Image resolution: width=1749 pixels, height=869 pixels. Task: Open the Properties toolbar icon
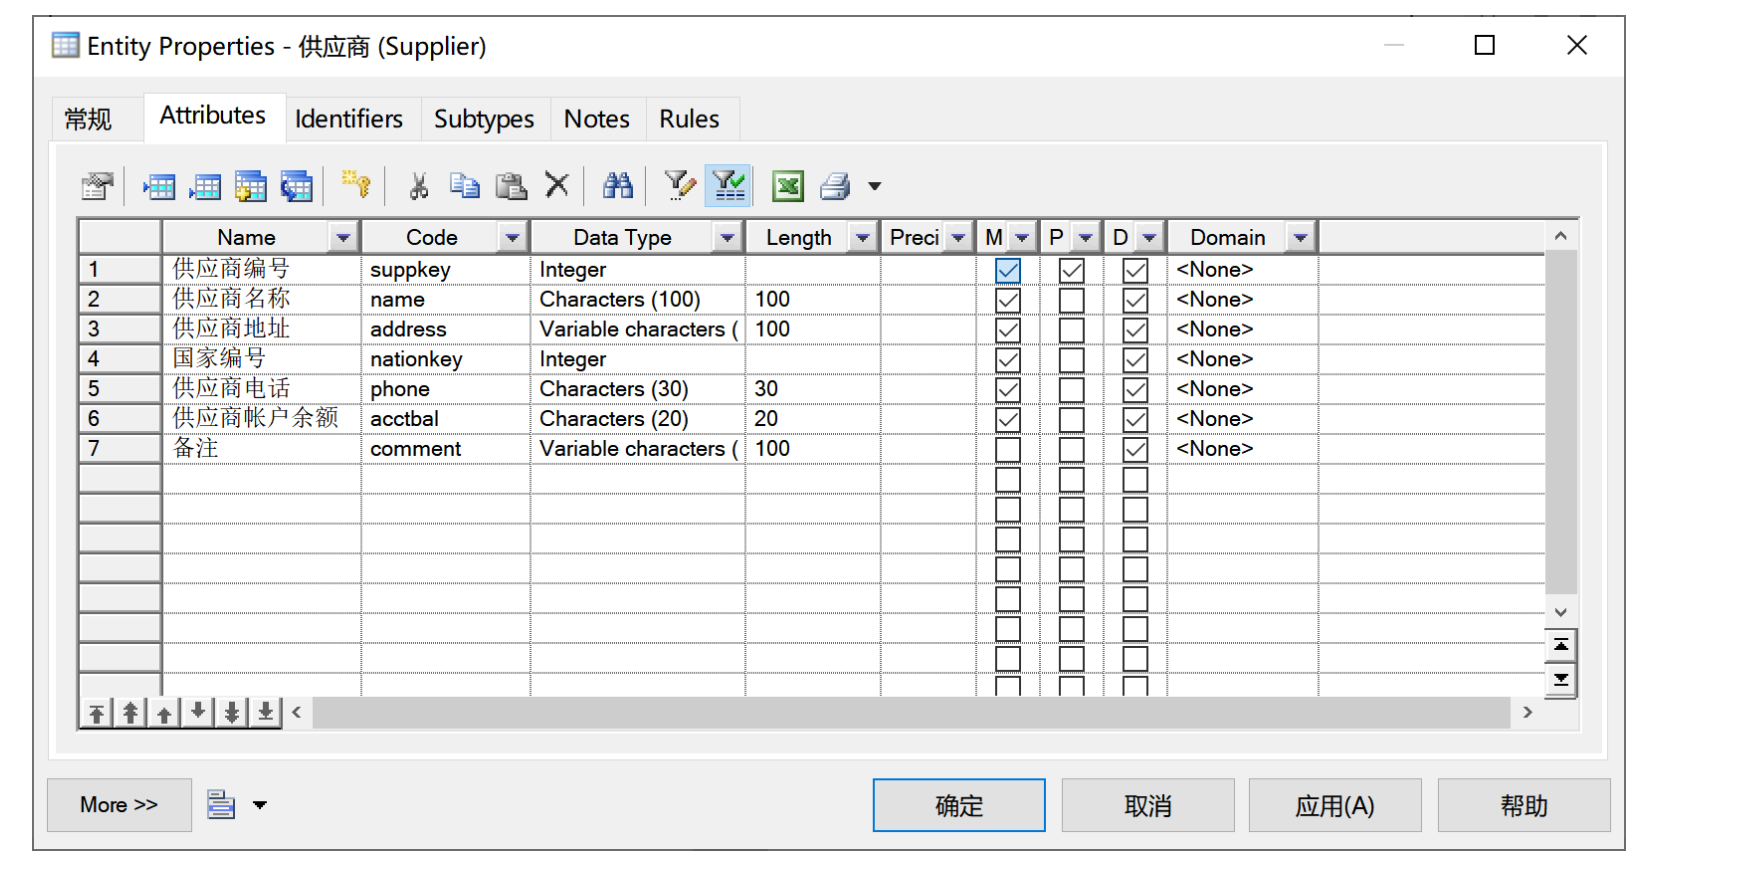point(98,186)
